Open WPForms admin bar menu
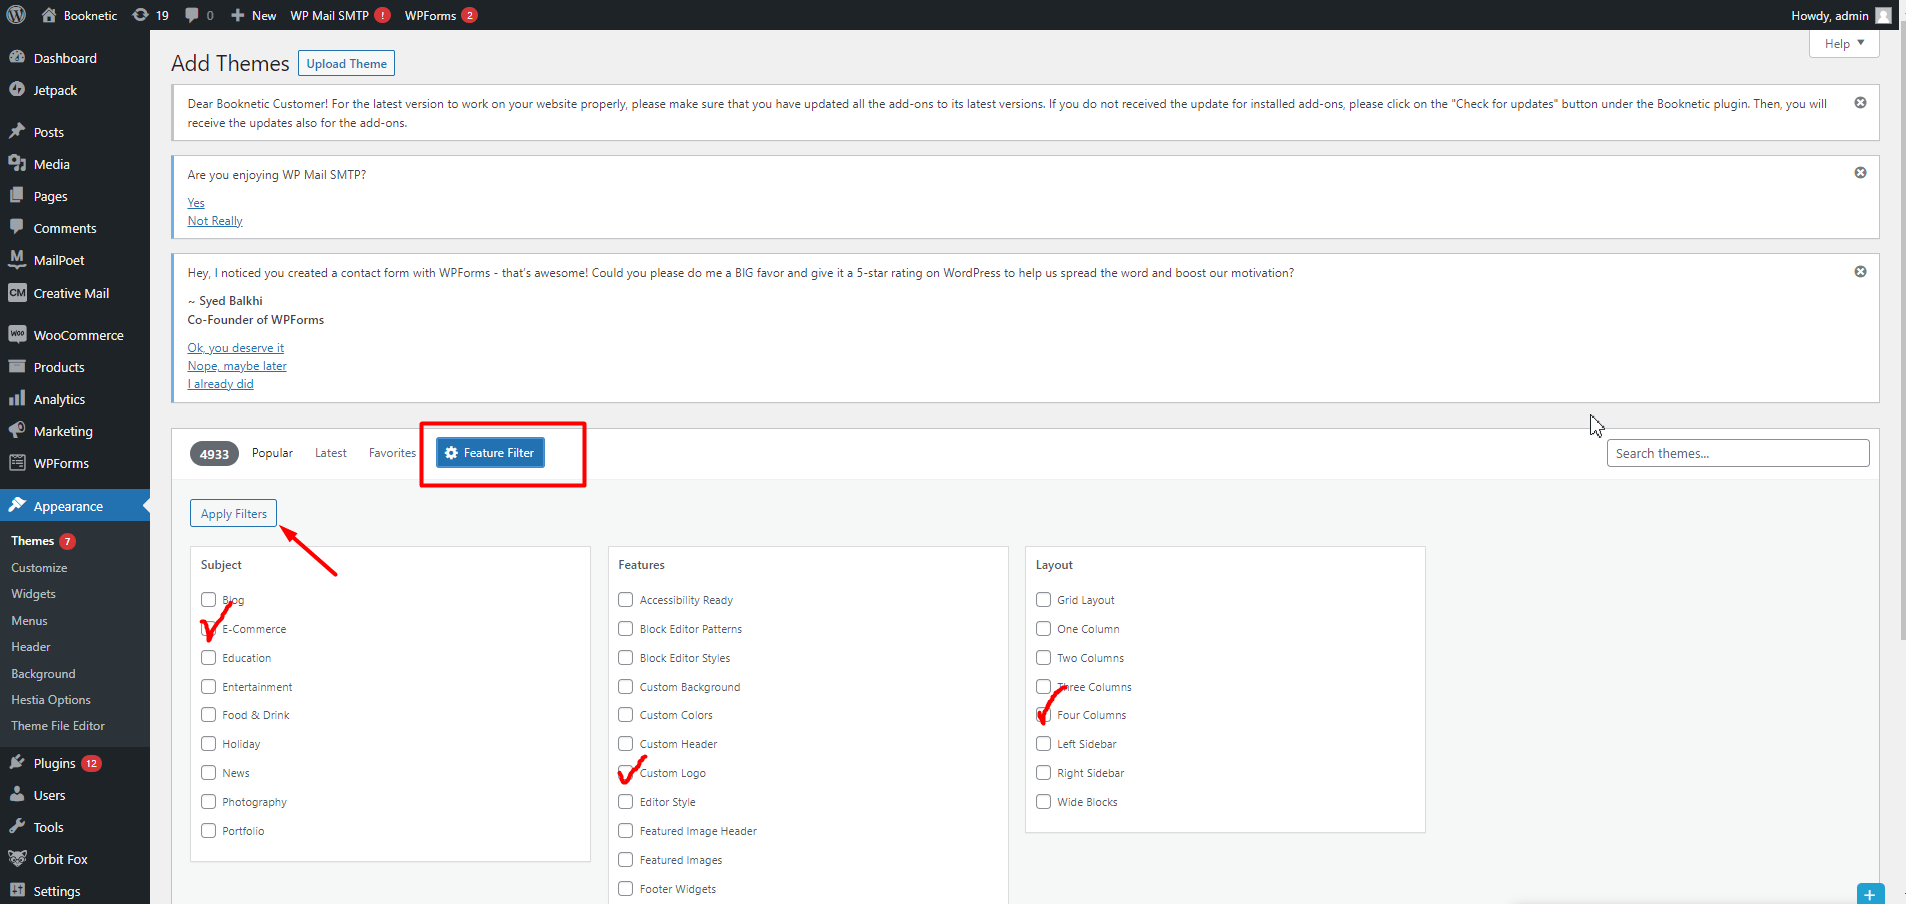Screen dimensions: 1906x904 coord(440,15)
